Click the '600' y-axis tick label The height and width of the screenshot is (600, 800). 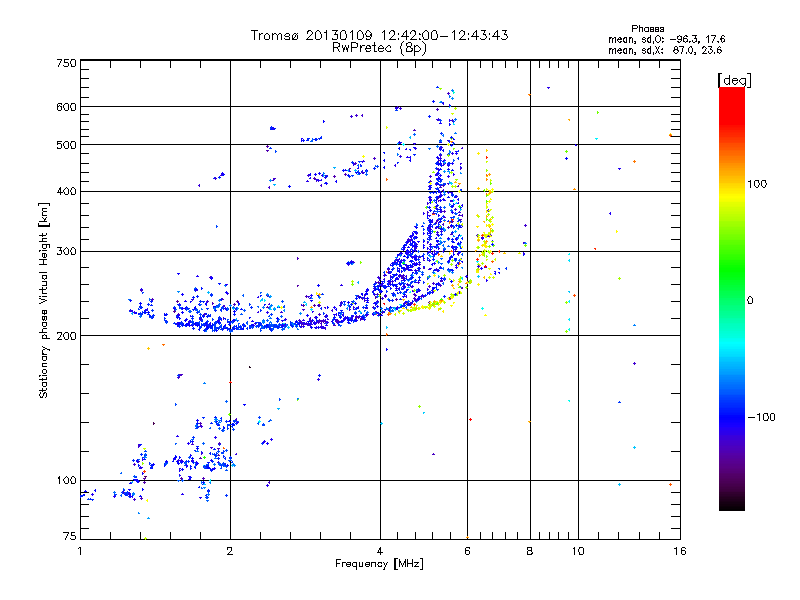66,107
